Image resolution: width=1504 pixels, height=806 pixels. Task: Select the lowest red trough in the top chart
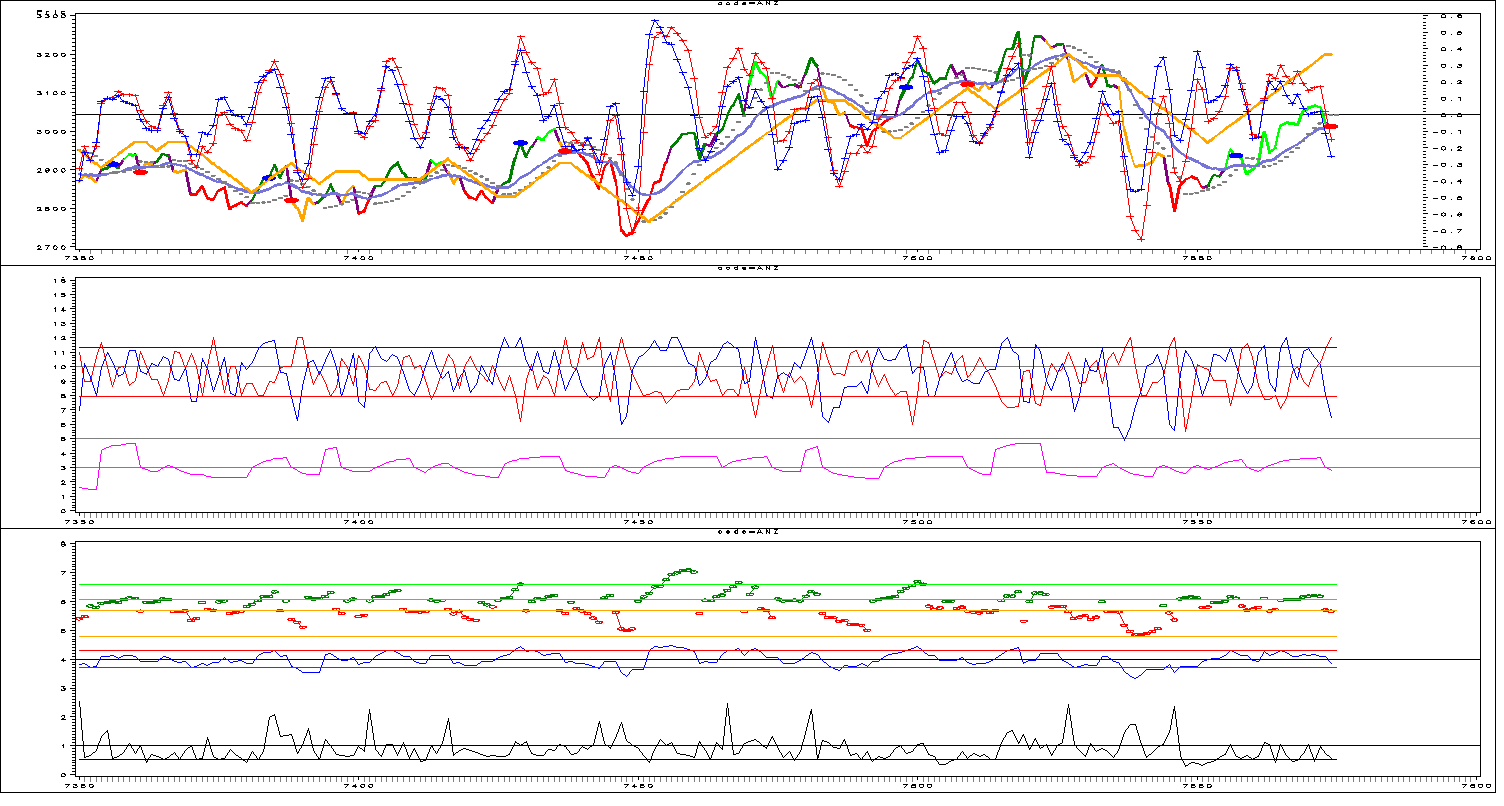pos(1141,238)
